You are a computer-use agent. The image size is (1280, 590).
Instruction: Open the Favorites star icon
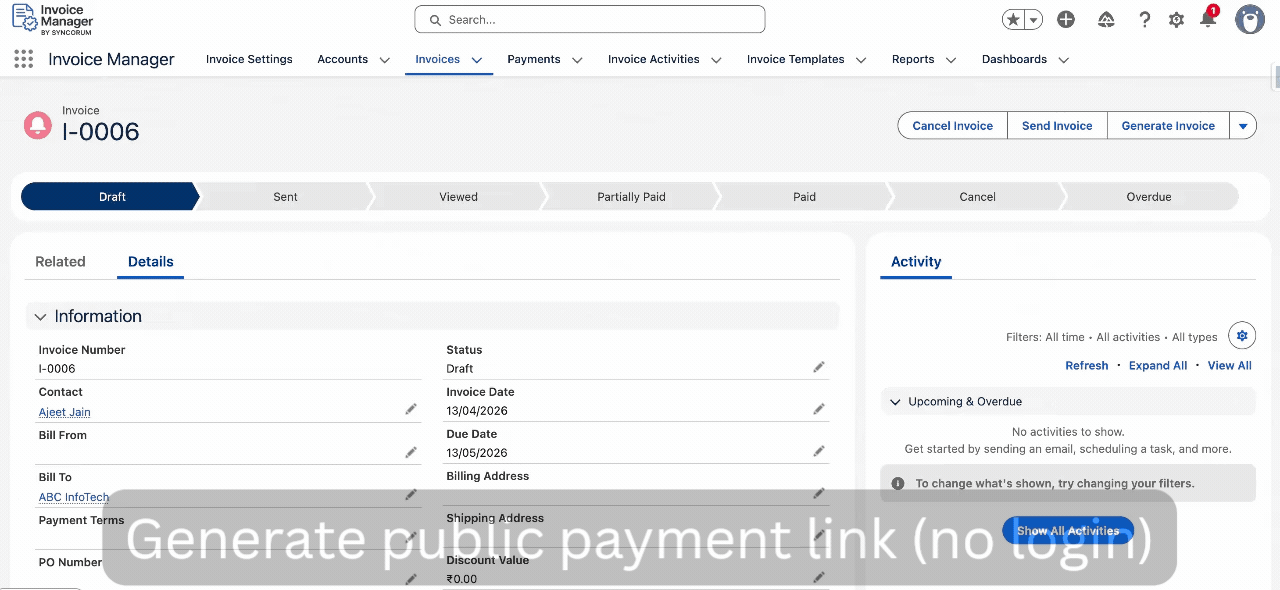(1014, 19)
